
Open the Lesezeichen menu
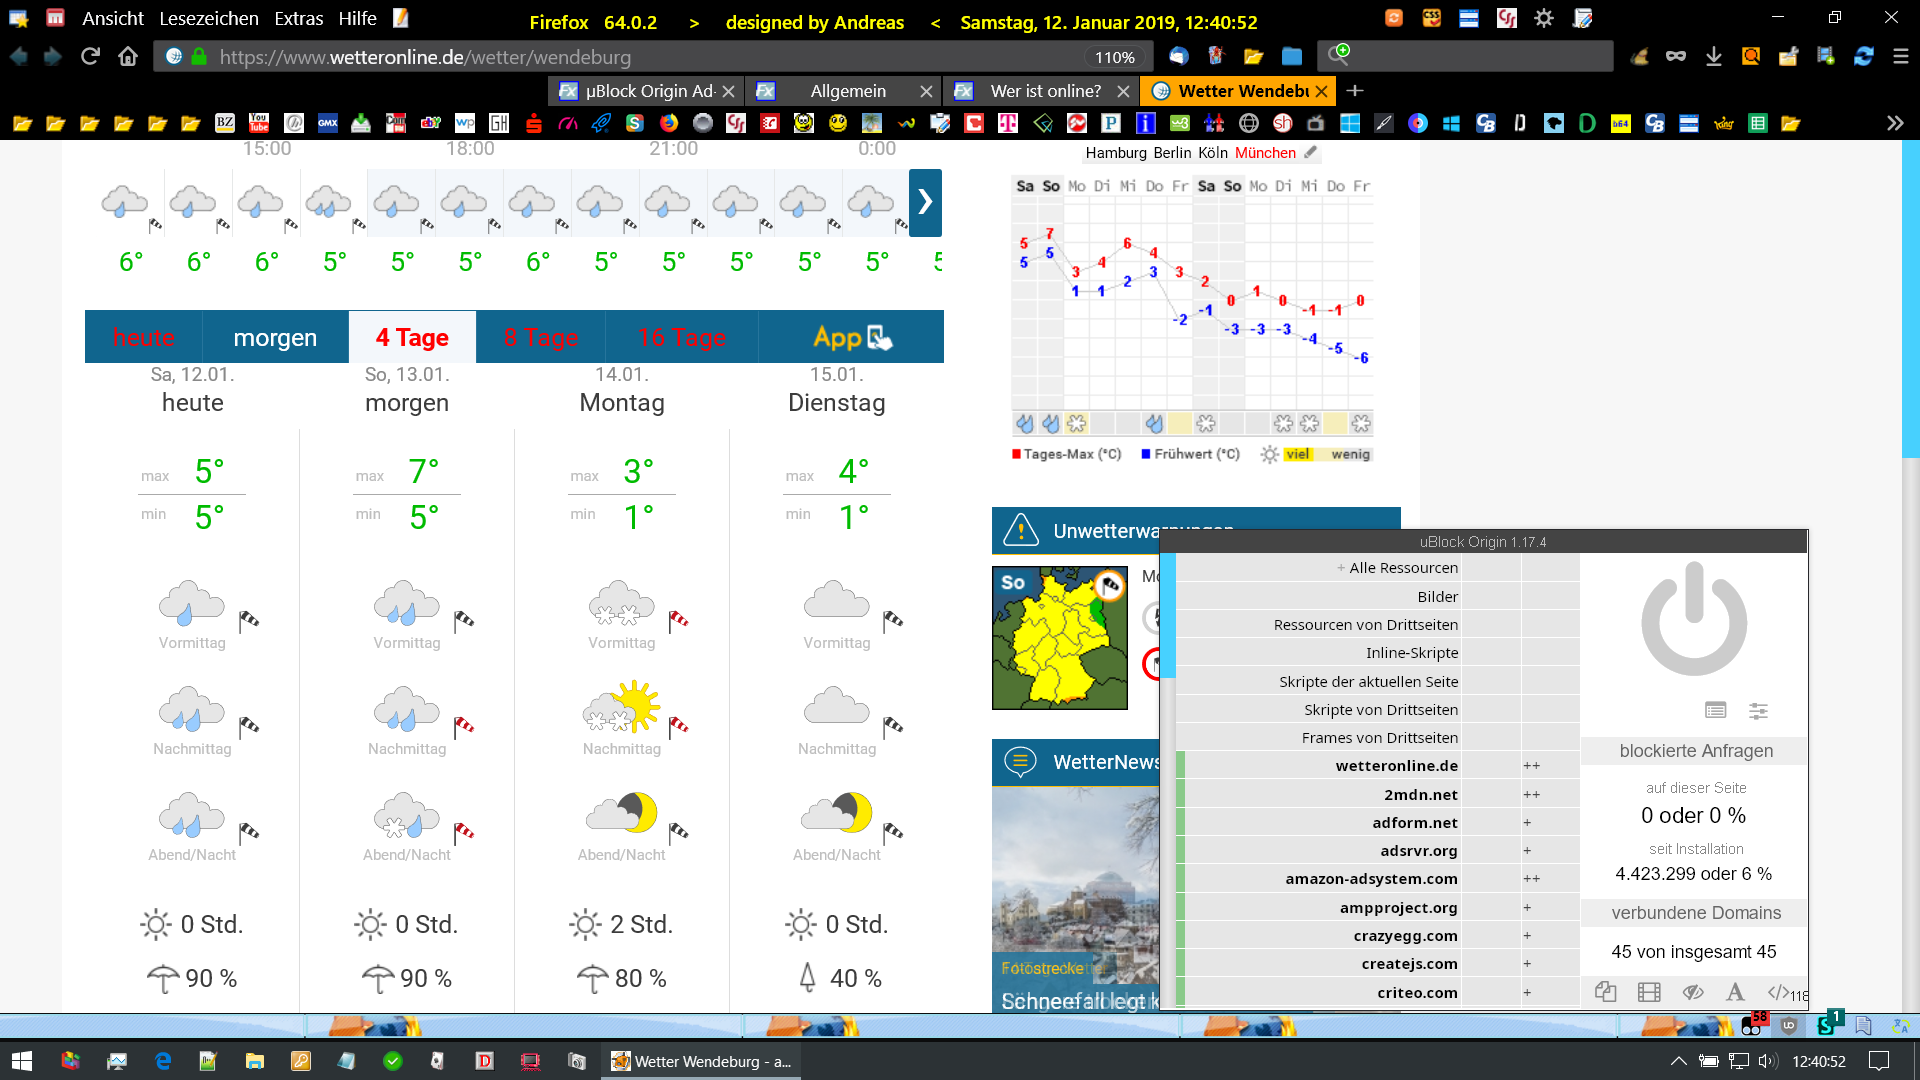pos(208,19)
